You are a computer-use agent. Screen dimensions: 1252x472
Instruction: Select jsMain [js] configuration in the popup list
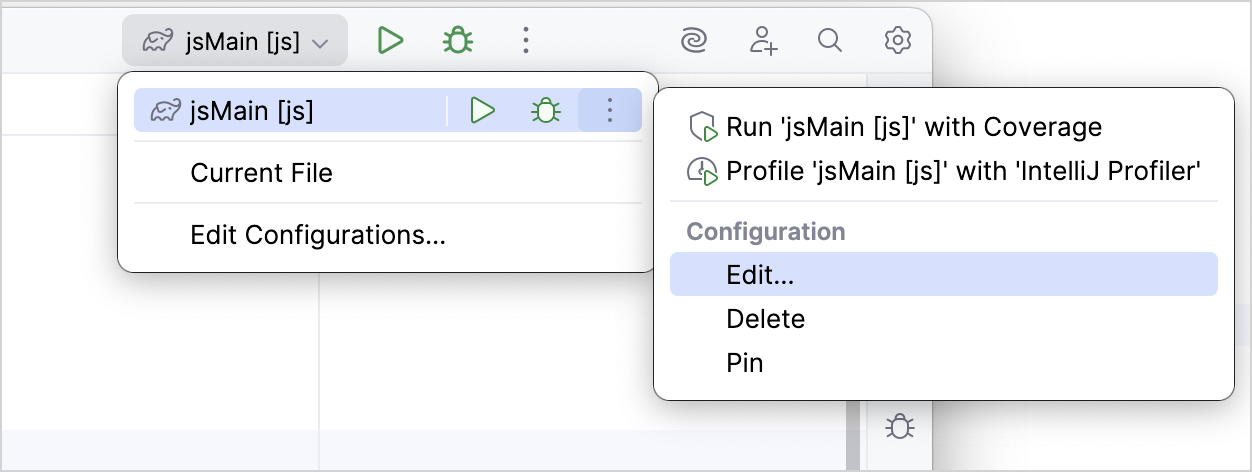[252, 111]
